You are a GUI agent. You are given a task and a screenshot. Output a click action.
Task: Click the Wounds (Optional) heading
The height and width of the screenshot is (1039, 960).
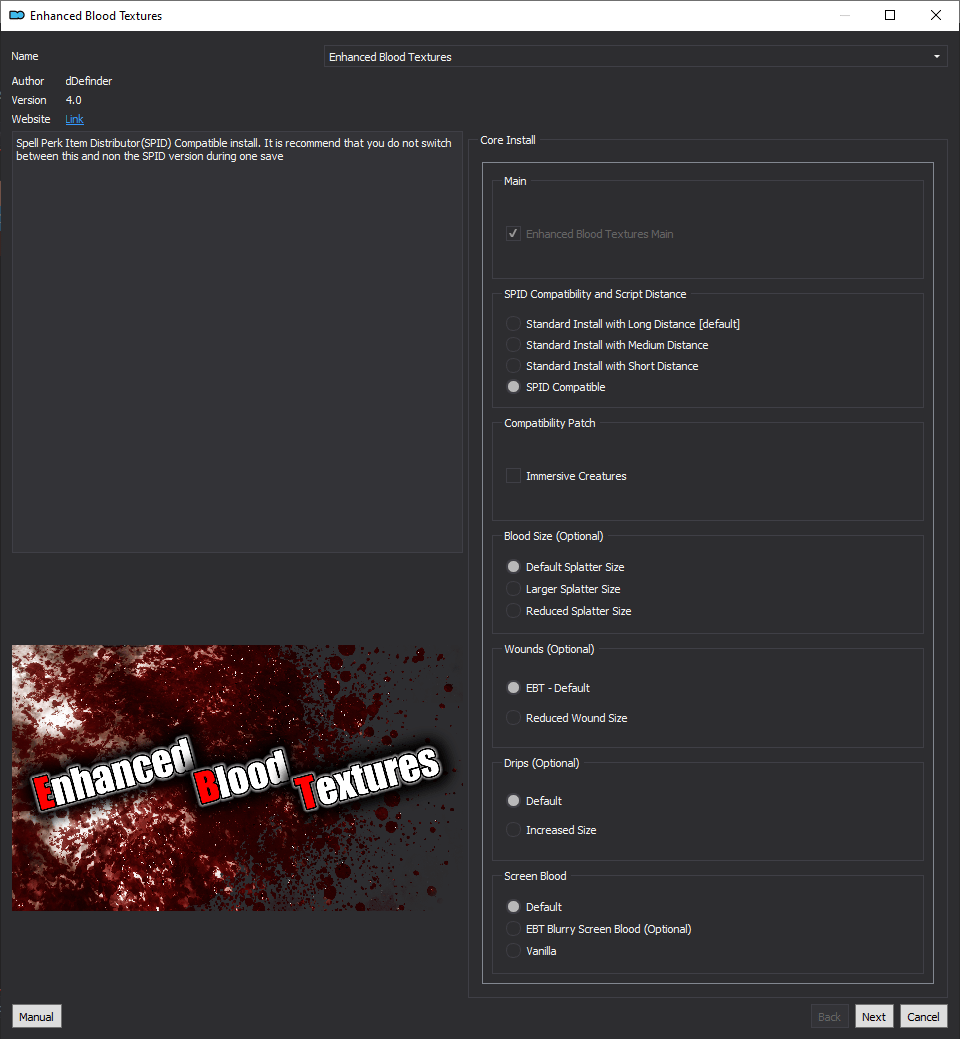pos(549,649)
